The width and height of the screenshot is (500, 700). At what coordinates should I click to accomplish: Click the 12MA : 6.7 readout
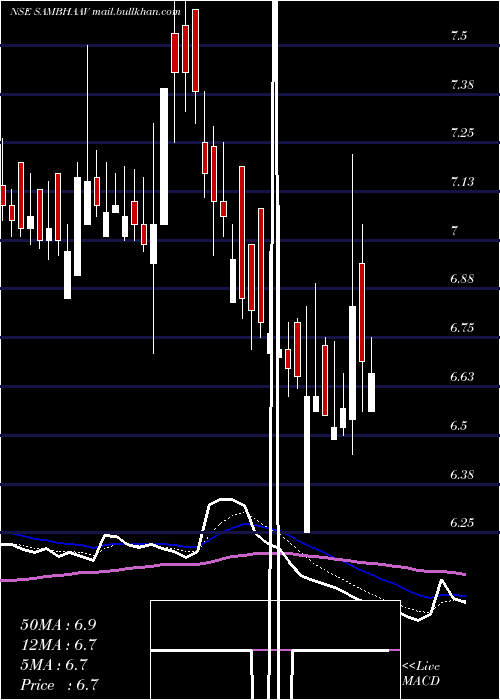coord(58,645)
